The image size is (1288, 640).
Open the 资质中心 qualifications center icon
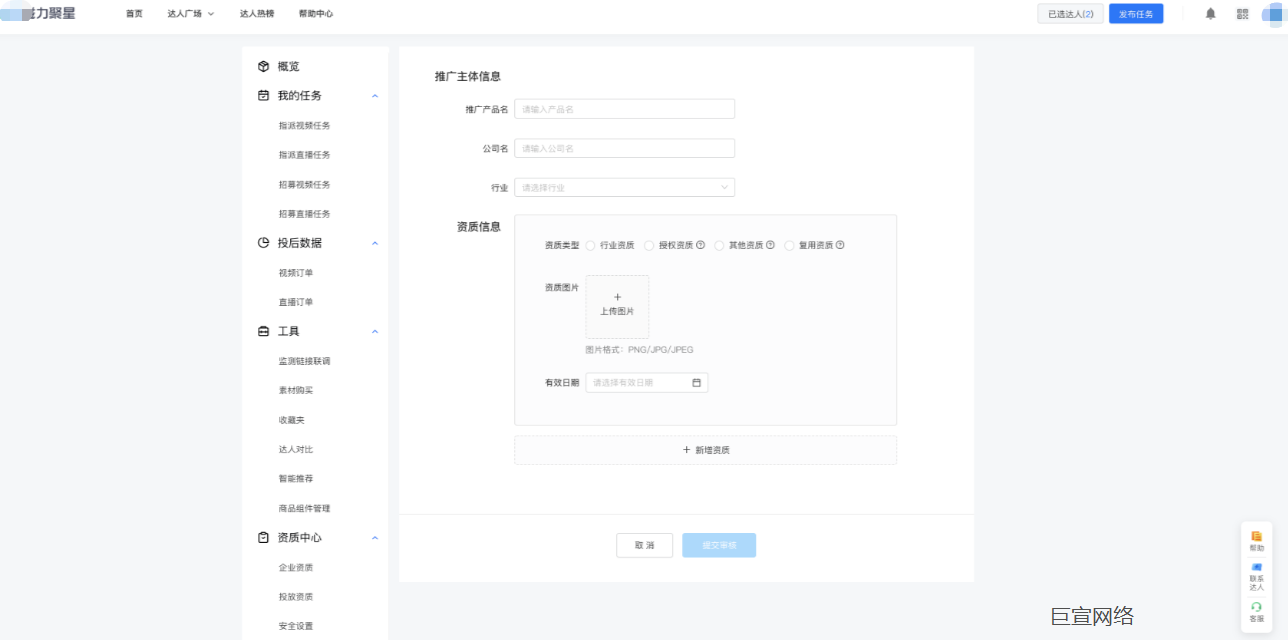[262, 537]
